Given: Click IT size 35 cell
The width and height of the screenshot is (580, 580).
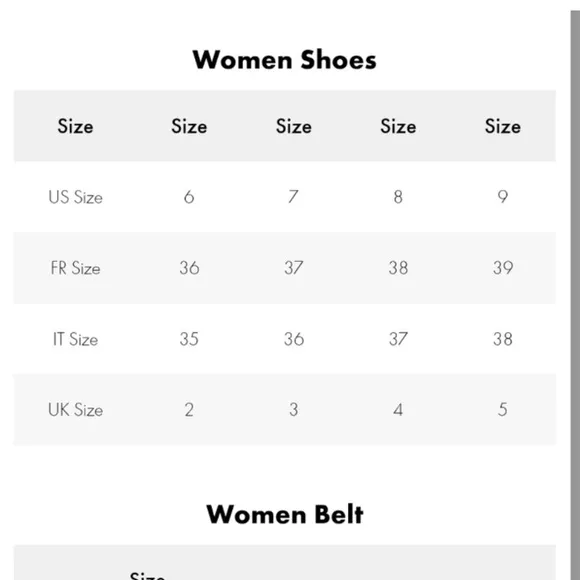Looking at the screenshot, I should (x=189, y=339).
